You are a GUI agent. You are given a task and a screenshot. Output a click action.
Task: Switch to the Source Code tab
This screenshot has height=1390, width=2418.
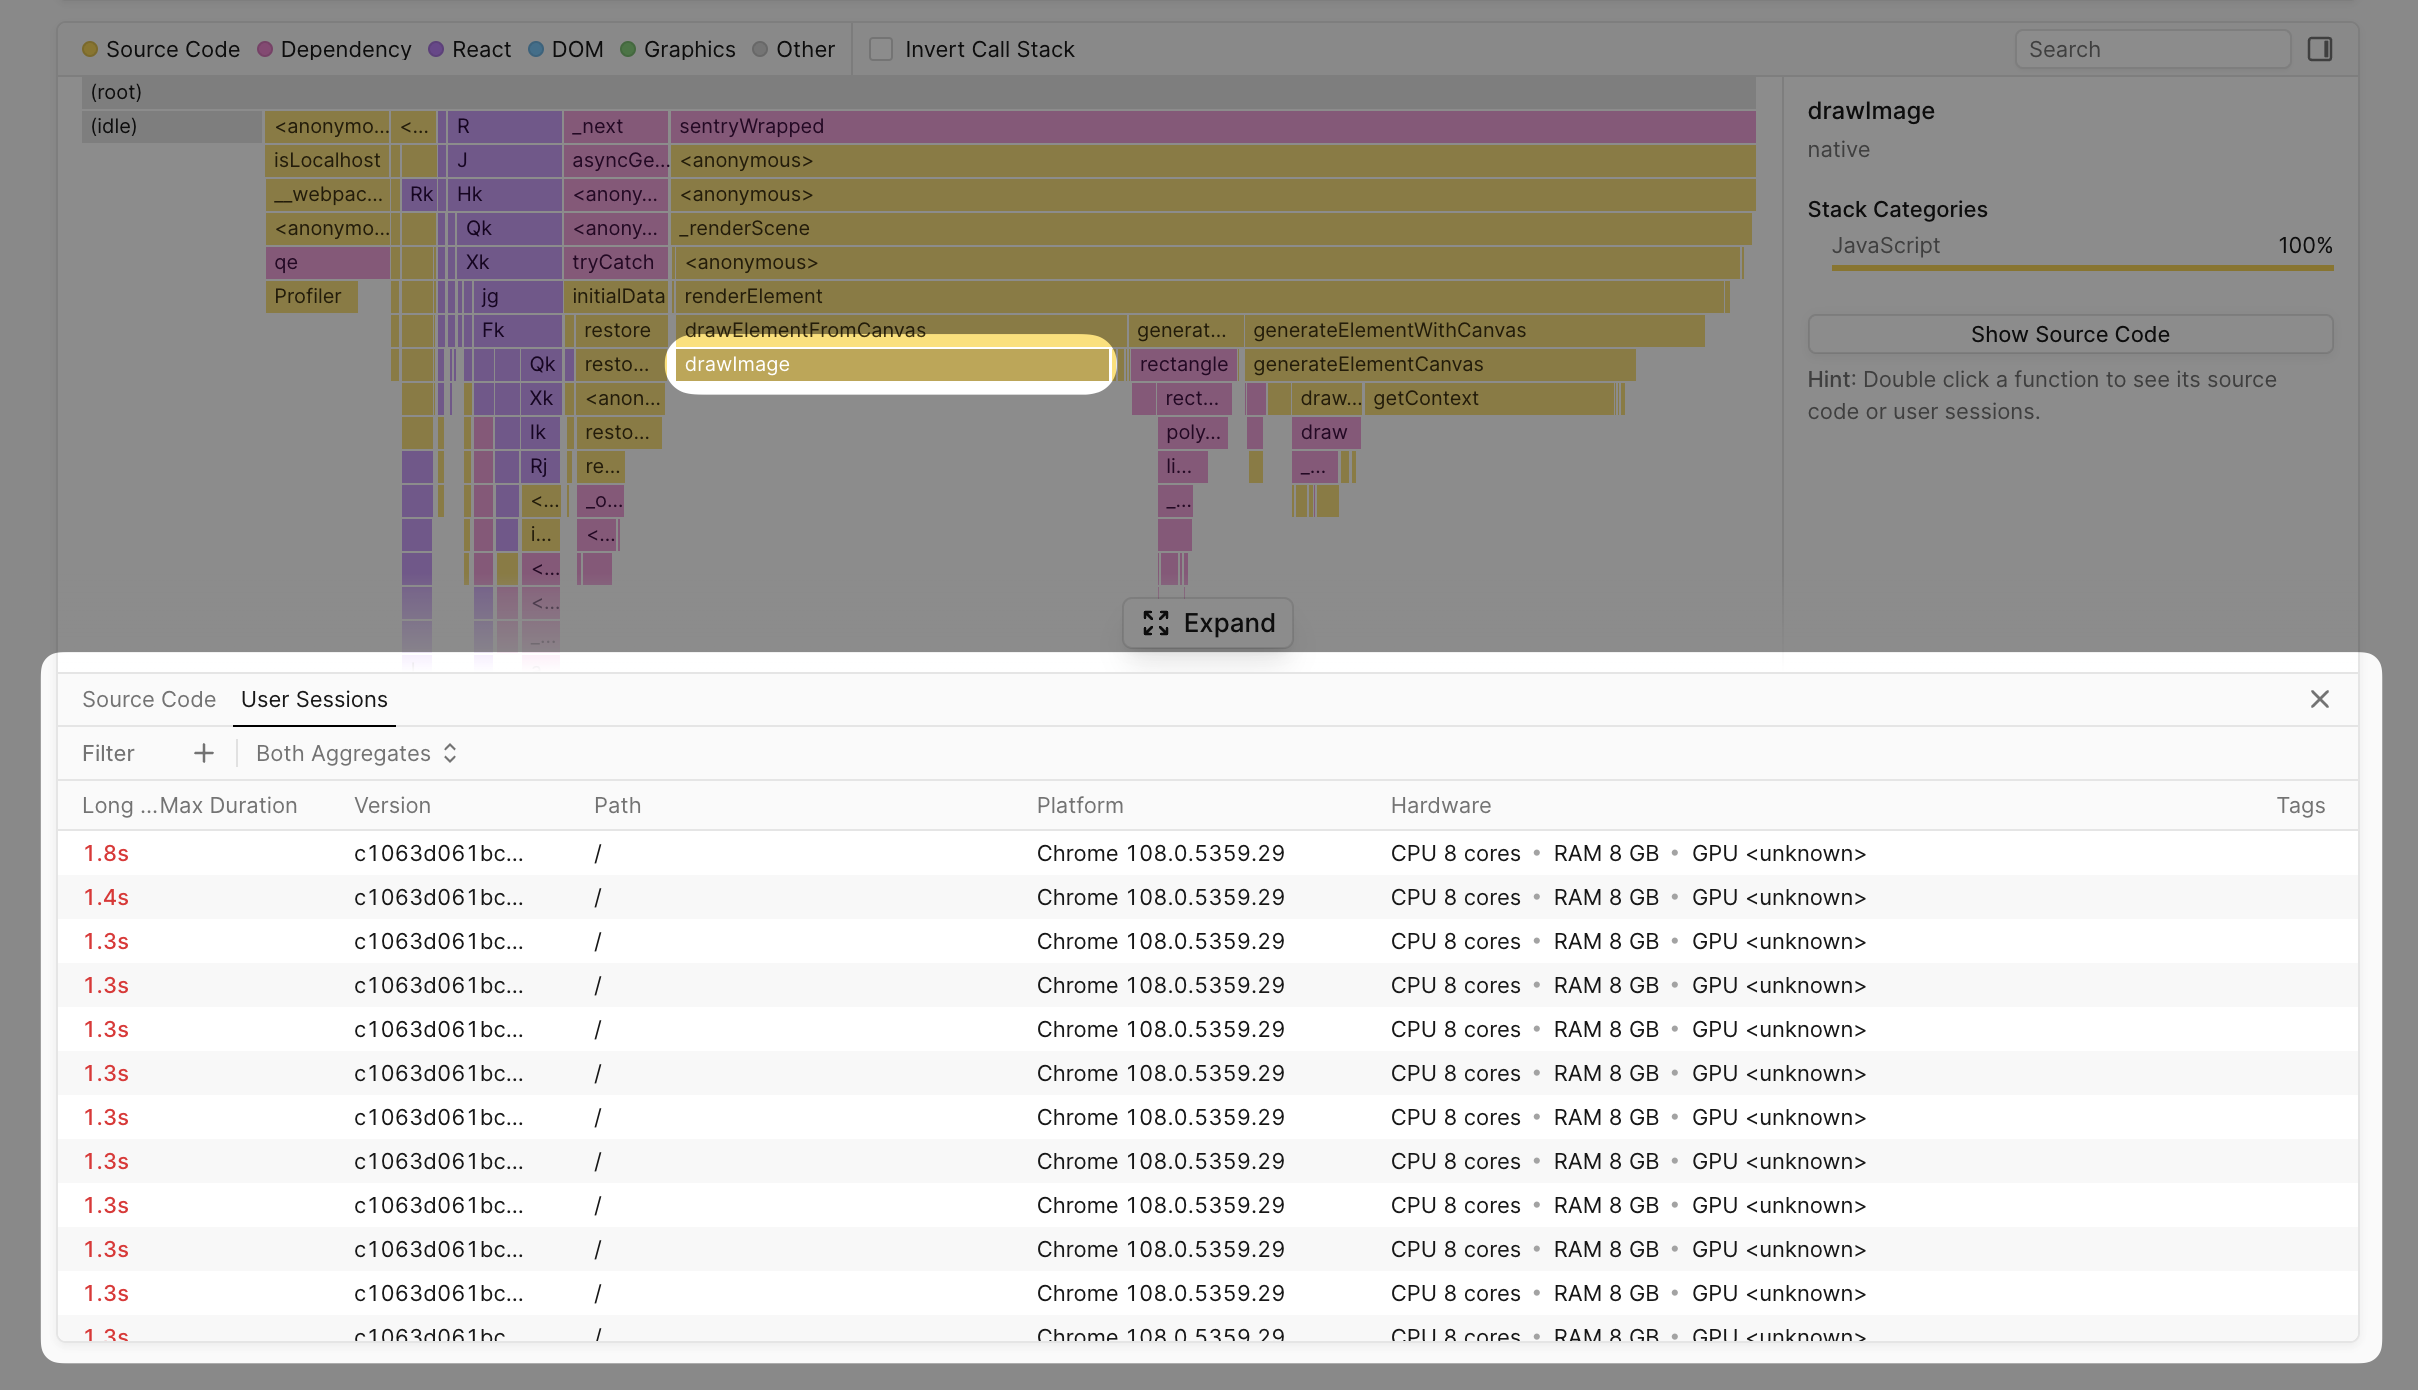point(149,699)
